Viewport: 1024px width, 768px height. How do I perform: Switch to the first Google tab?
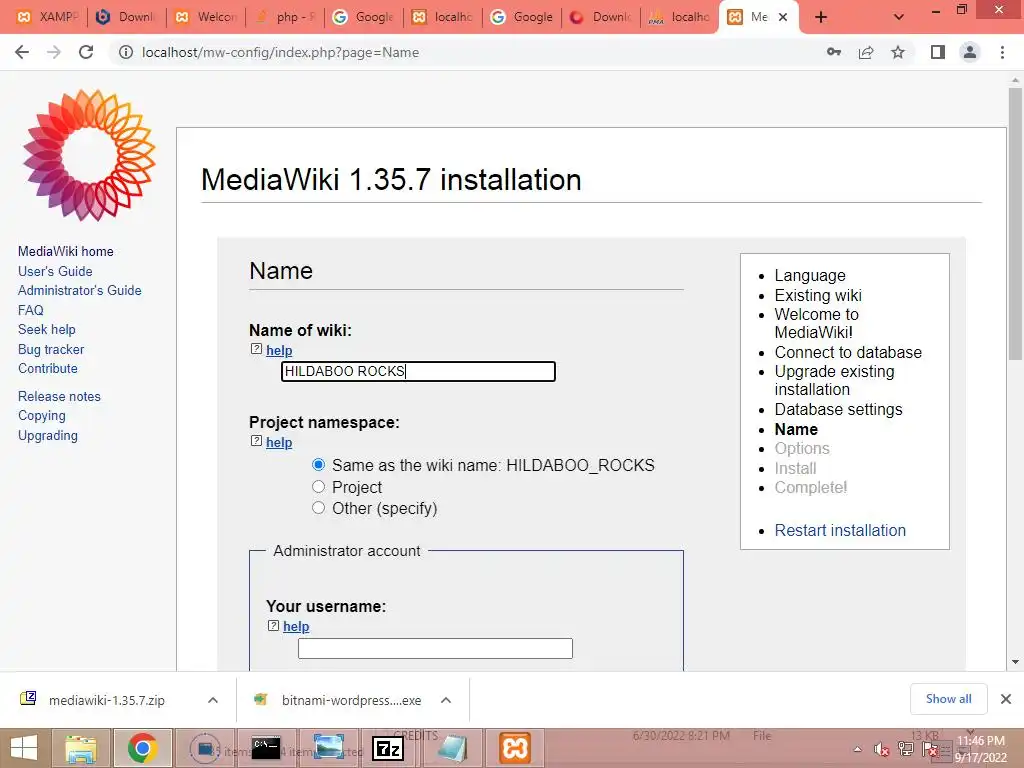(x=365, y=17)
